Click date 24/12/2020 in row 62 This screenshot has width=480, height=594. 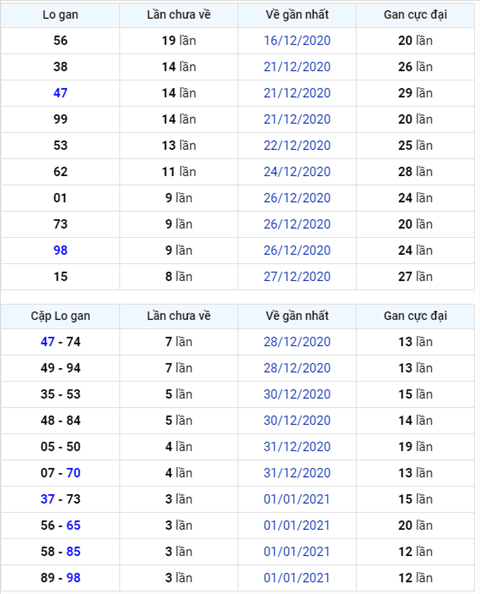[297, 172]
